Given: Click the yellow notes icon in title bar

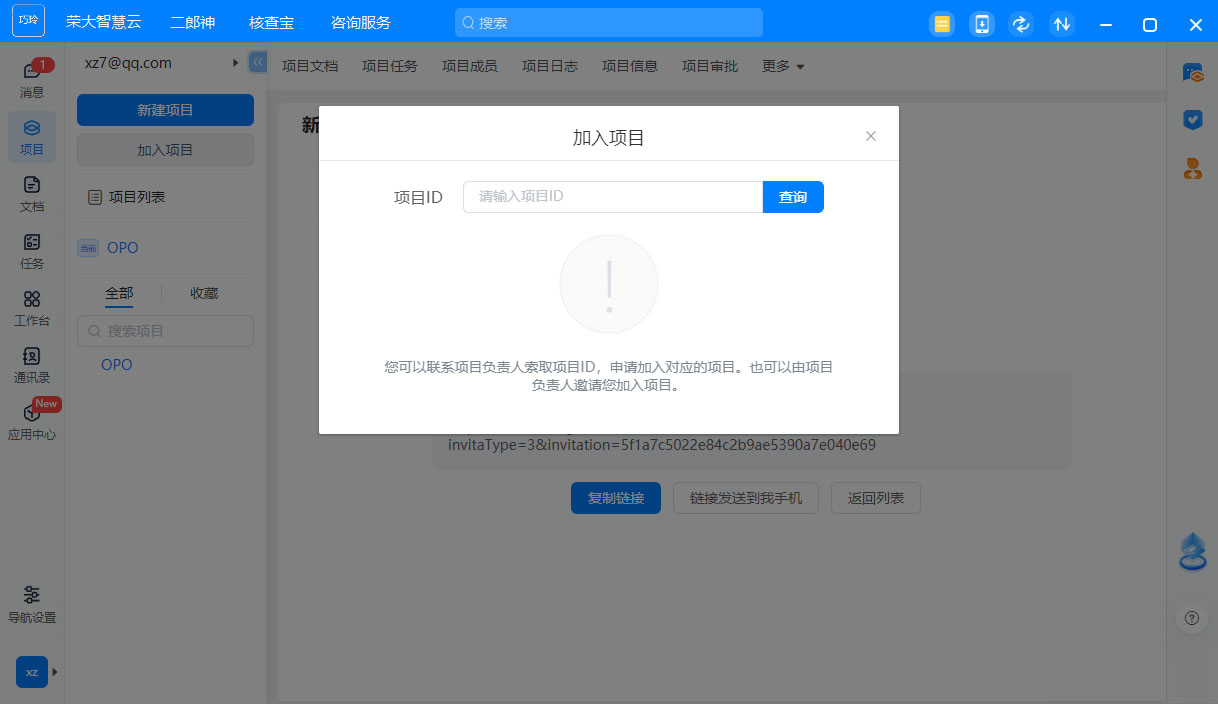Looking at the screenshot, I should click(941, 24).
